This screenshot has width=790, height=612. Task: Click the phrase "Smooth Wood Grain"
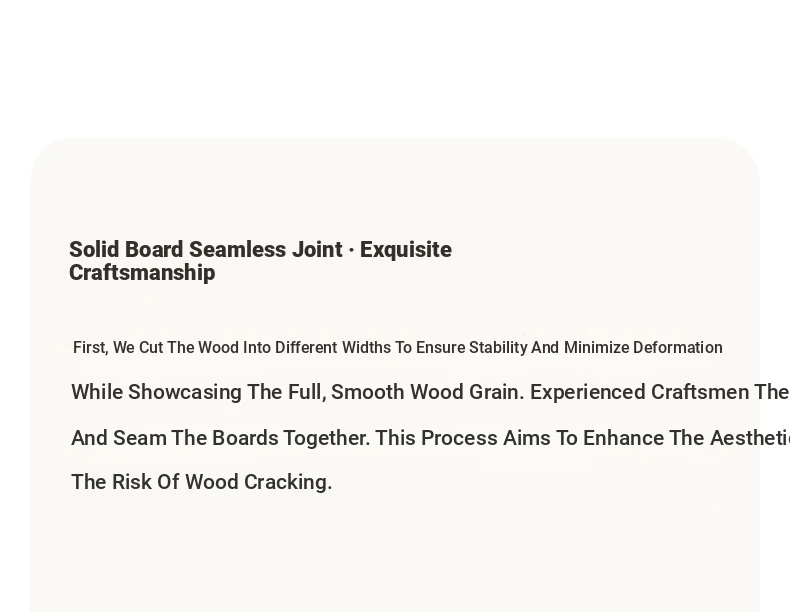pyautogui.click(x=427, y=392)
